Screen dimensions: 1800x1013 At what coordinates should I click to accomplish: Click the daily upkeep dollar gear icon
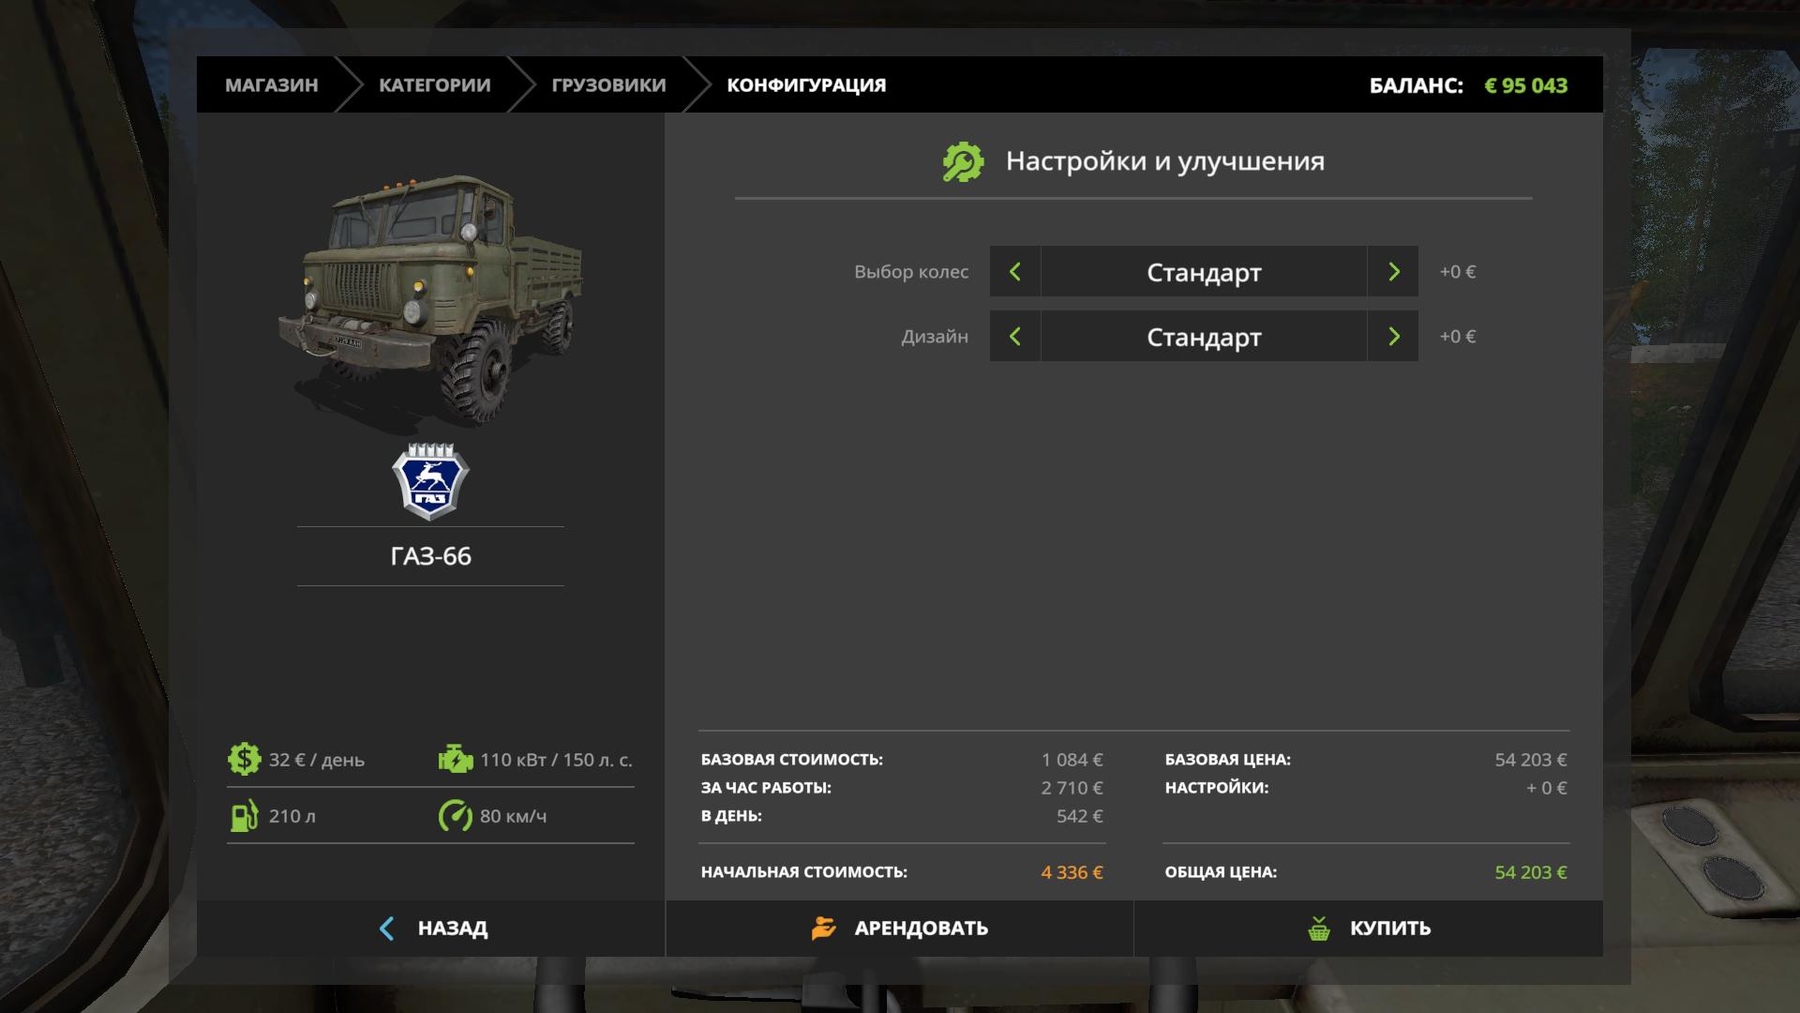click(244, 759)
